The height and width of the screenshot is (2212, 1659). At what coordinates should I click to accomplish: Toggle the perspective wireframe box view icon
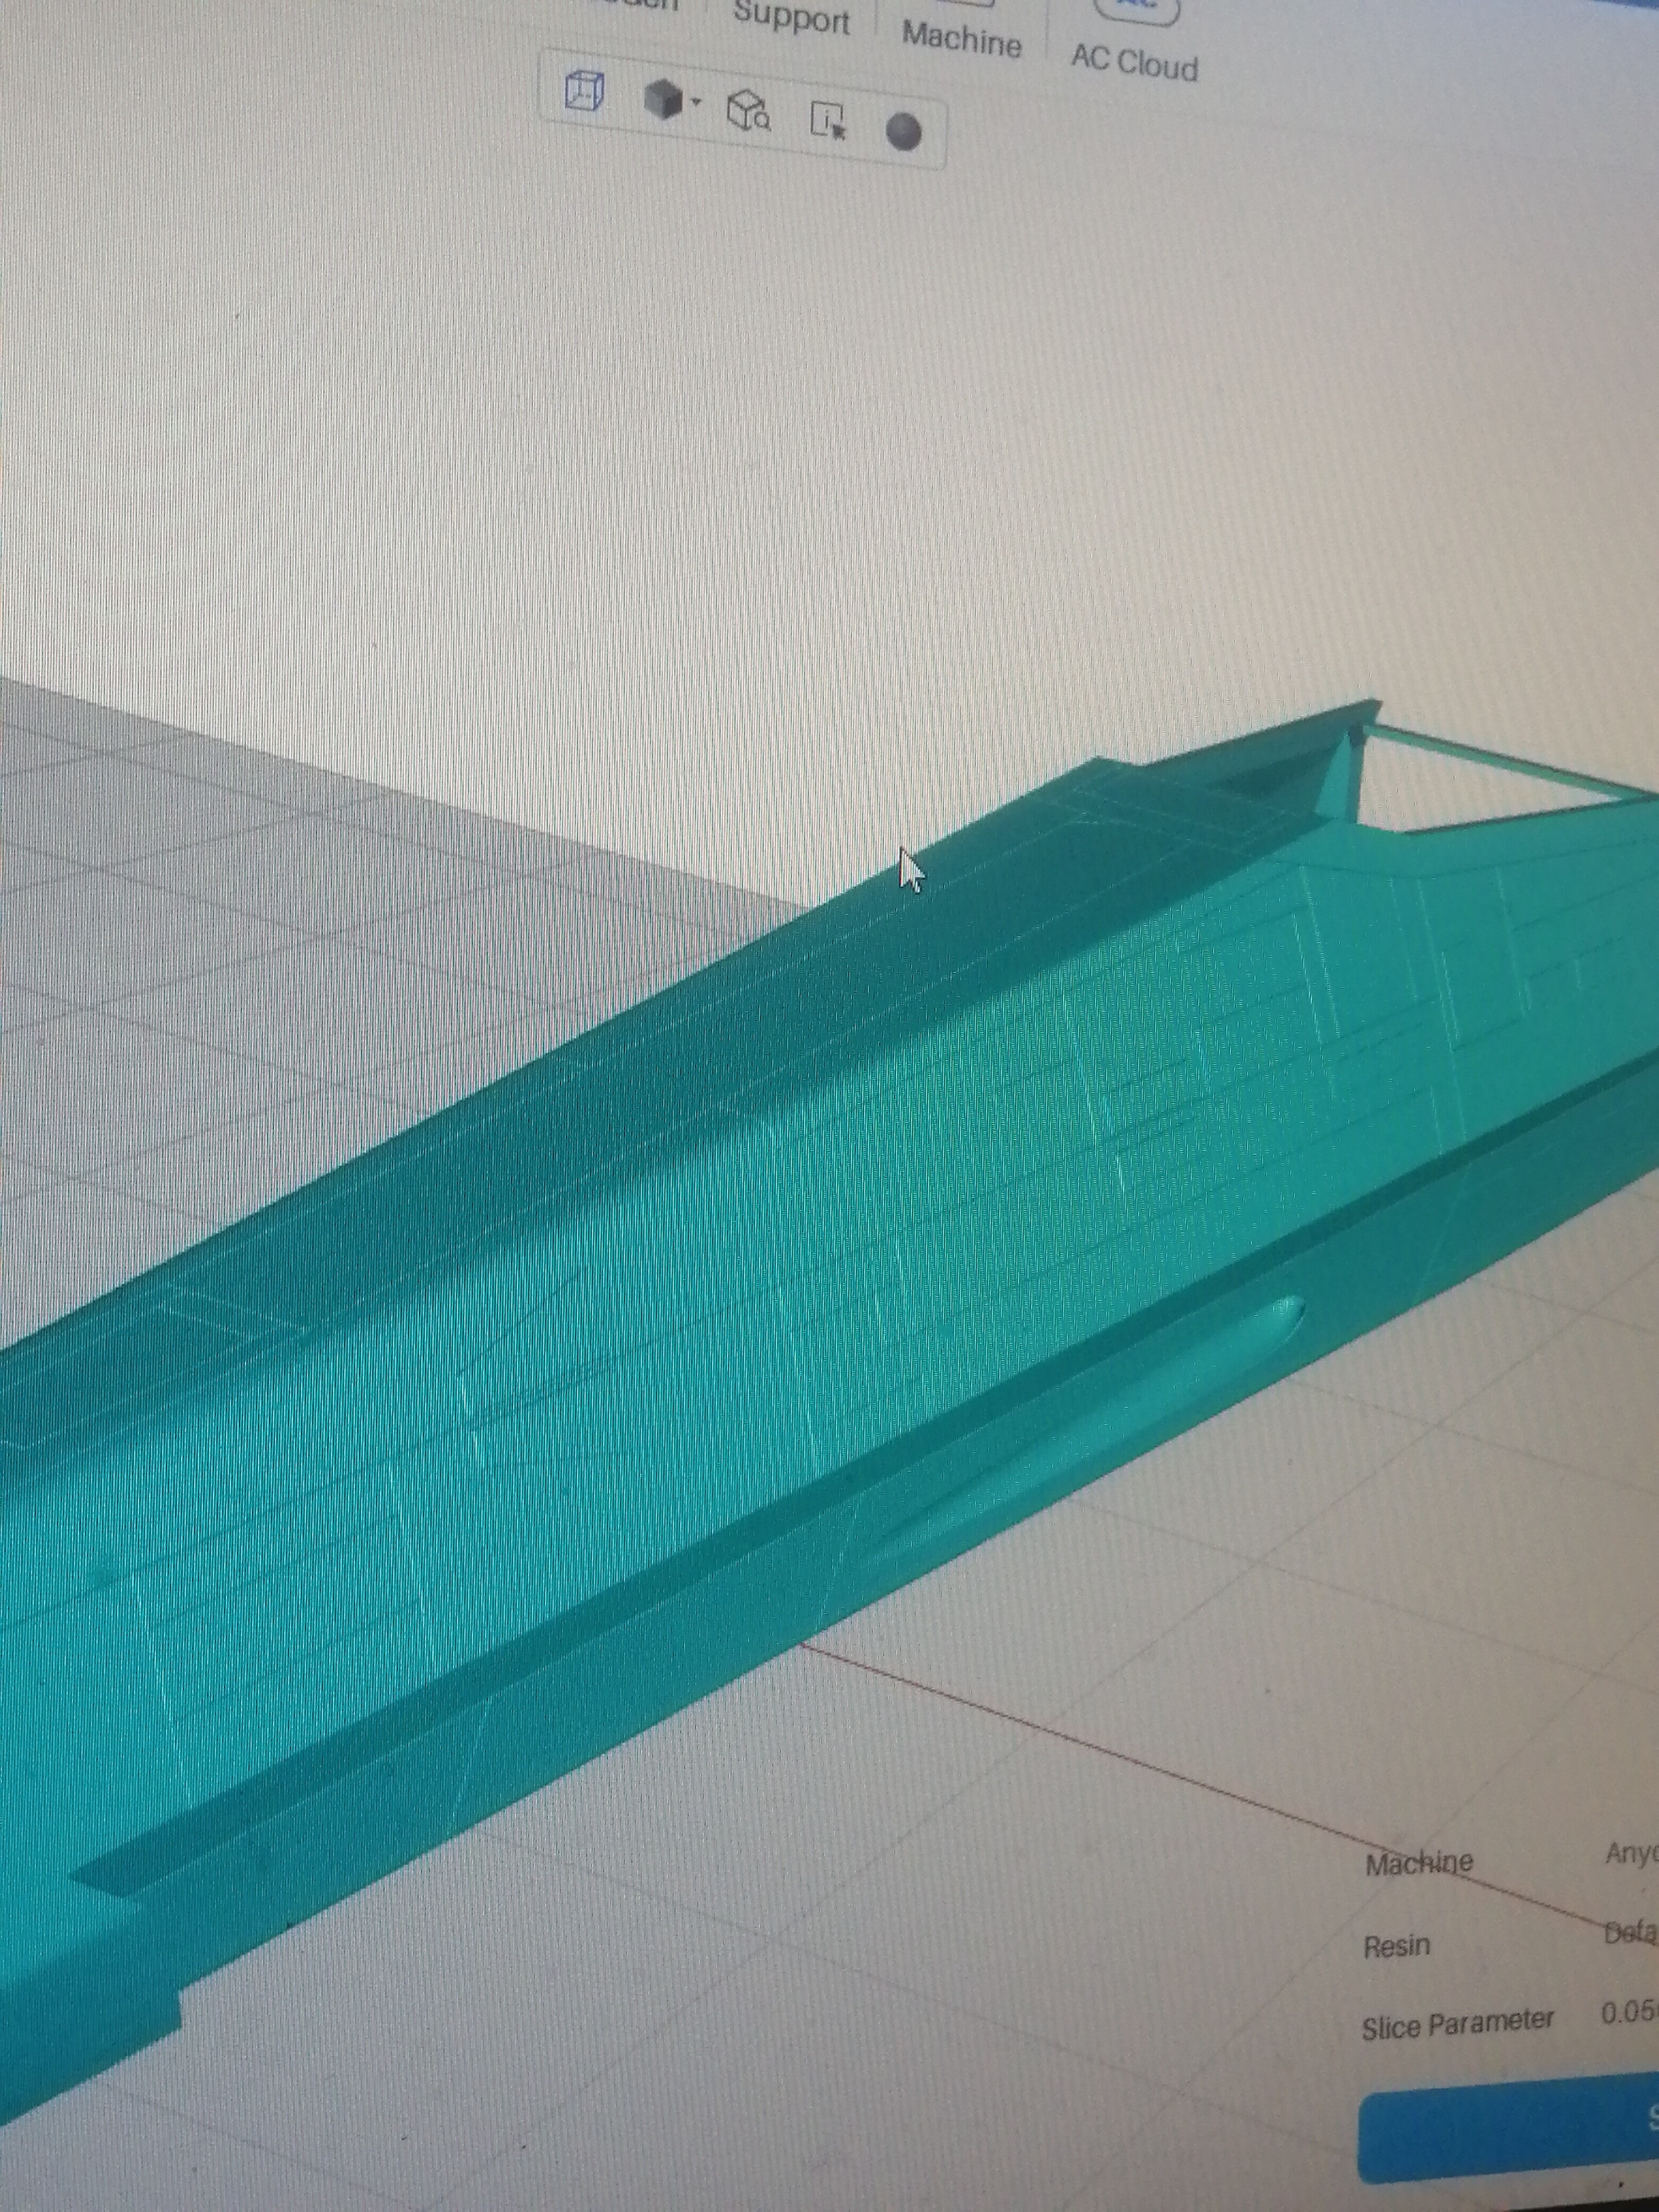pyautogui.click(x=584, y=91)
